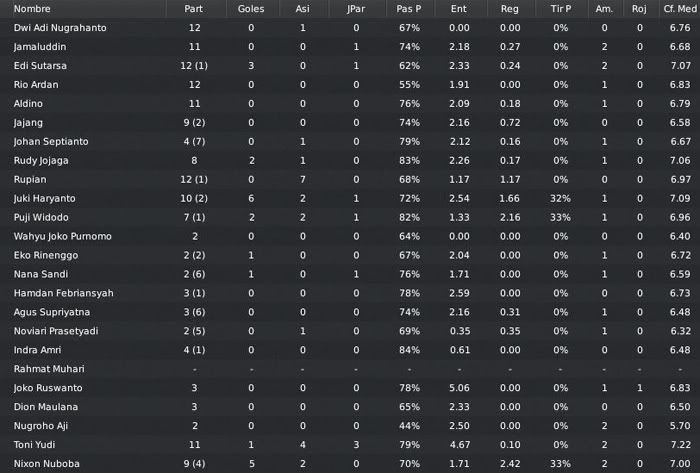Select the Rupian row

tap(350, 179)
